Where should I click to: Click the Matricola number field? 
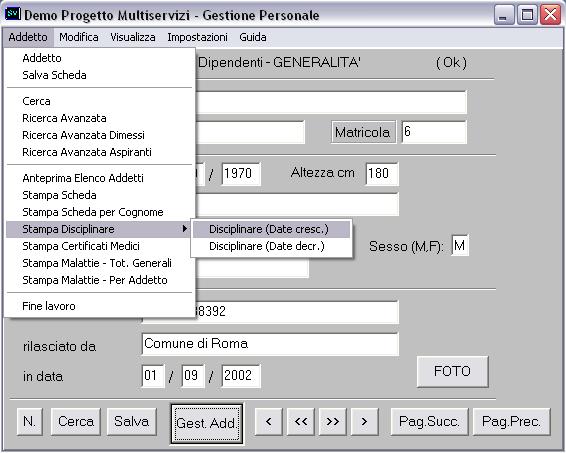[x=434, y=132]
